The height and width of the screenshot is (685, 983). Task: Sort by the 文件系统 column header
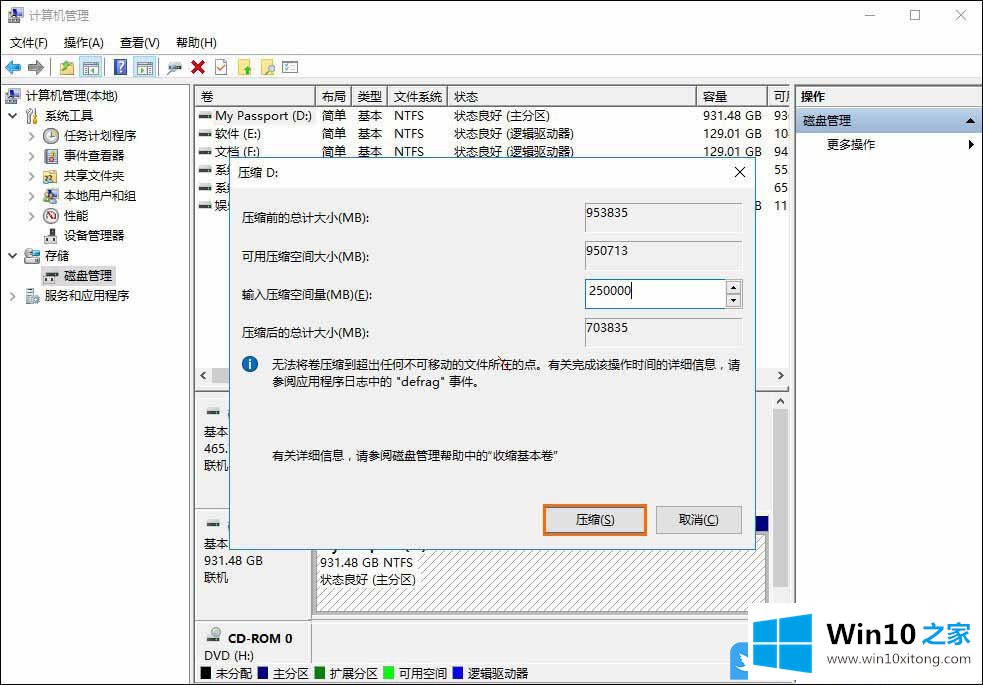click(x=418, y=97)
